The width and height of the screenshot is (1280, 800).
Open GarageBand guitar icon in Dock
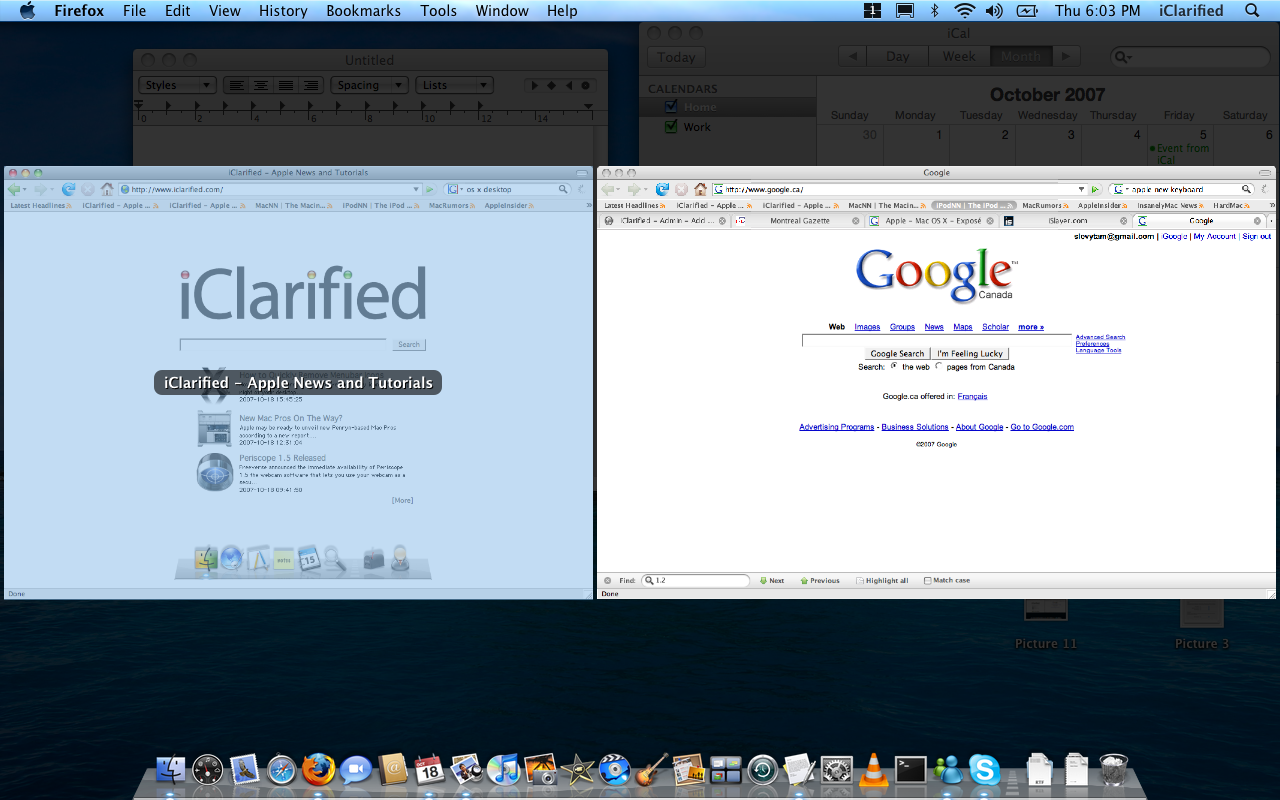point(652,769)
